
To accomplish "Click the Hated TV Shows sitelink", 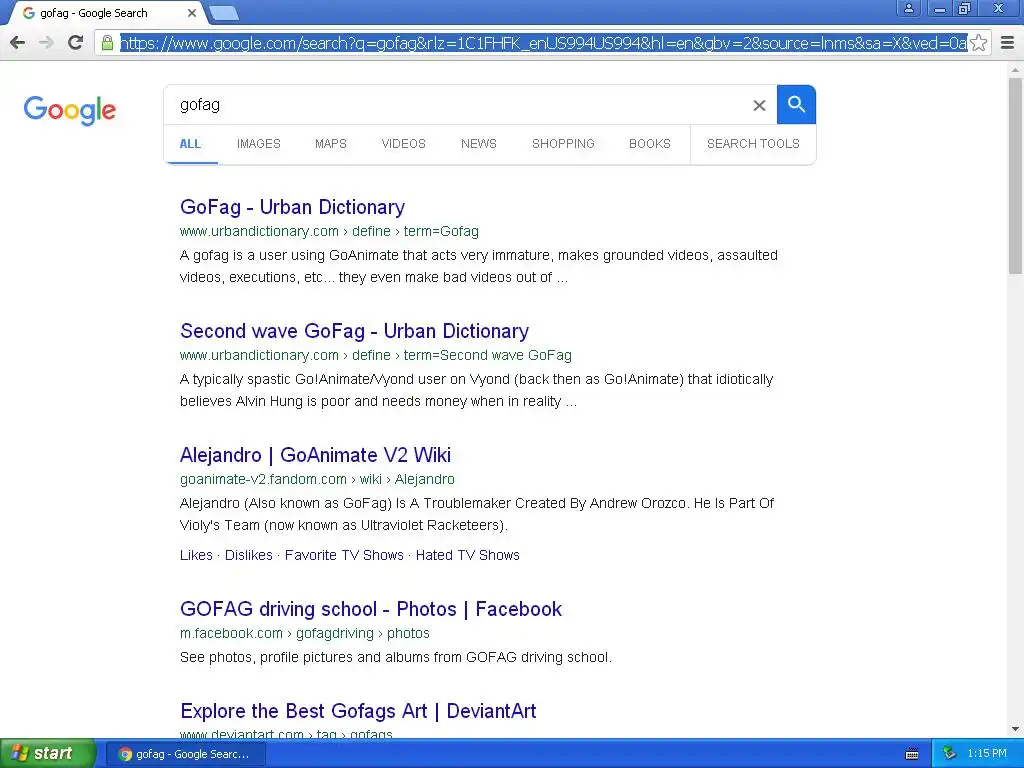I will (468, 555).
